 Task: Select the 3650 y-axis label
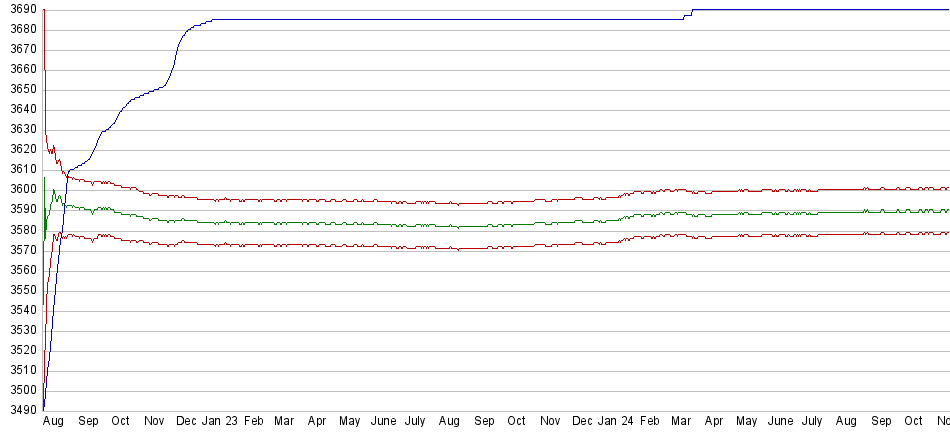click(20, 89)
